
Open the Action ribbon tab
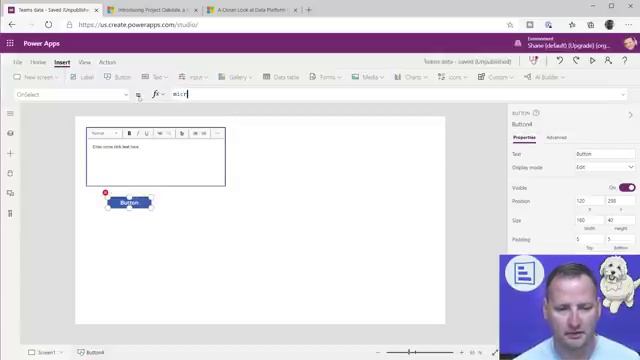click(107, 62)
